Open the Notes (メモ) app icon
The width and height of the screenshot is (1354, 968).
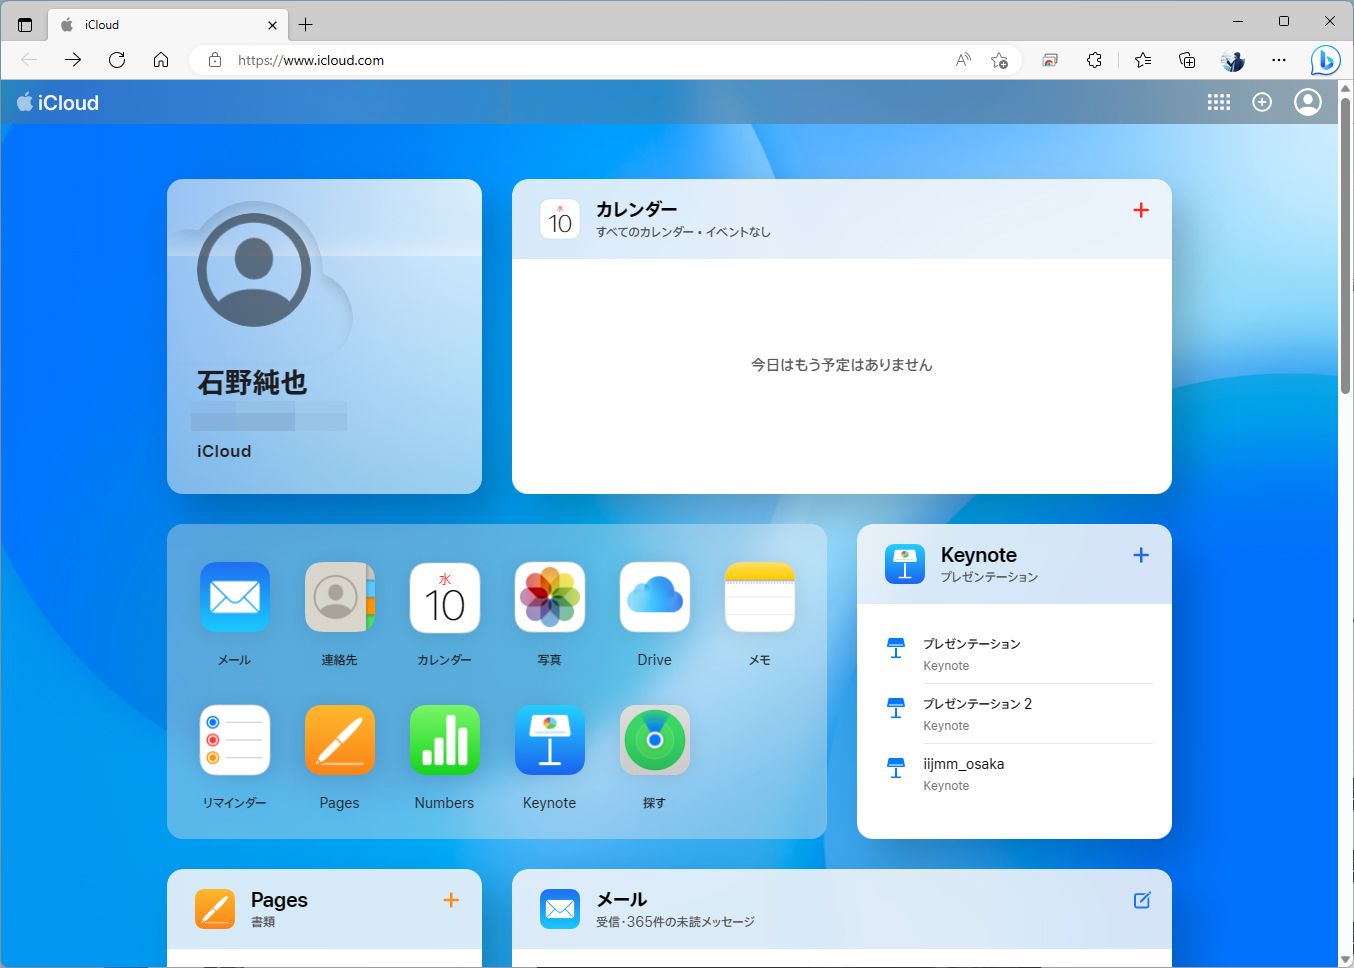click(759, 597)
